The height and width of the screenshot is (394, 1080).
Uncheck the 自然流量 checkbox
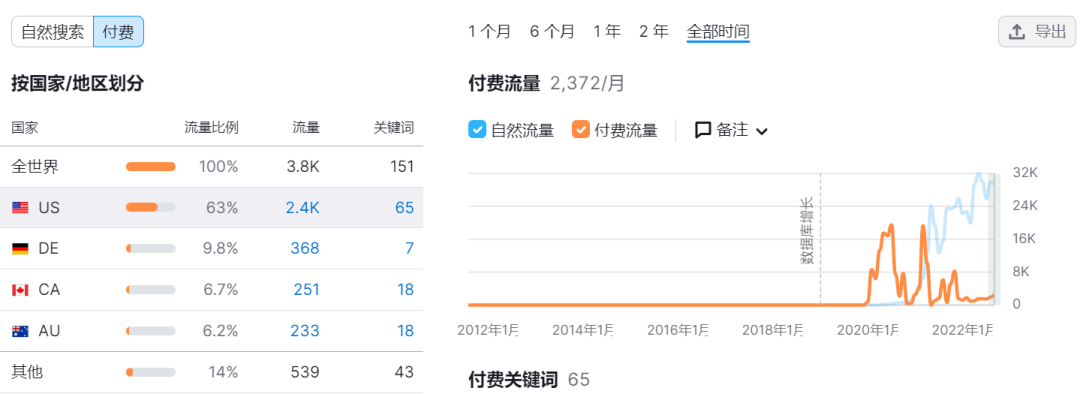477,129
